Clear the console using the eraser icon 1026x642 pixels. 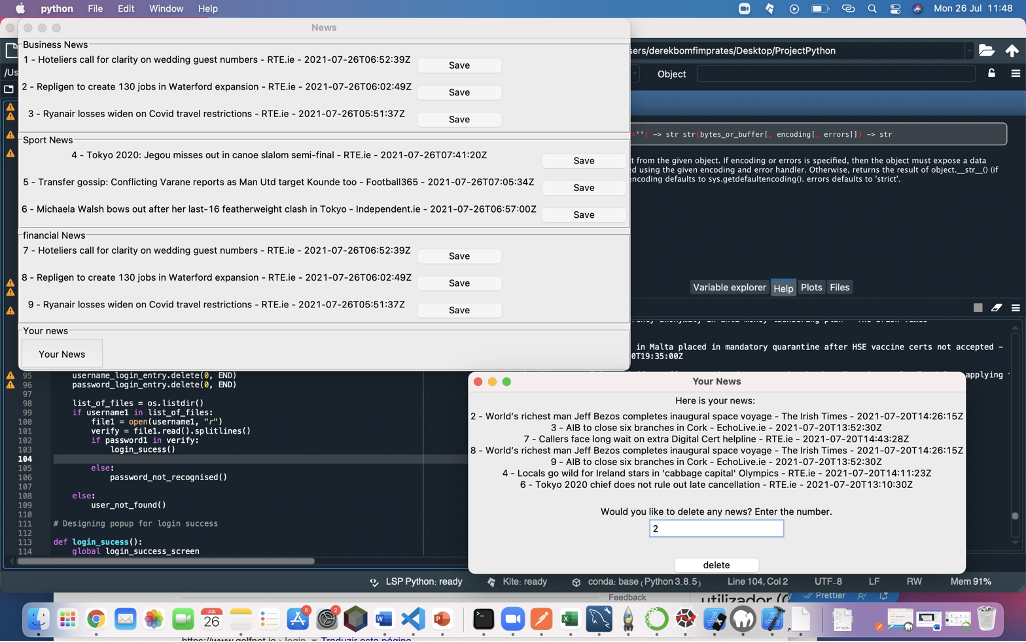[996, 308]
